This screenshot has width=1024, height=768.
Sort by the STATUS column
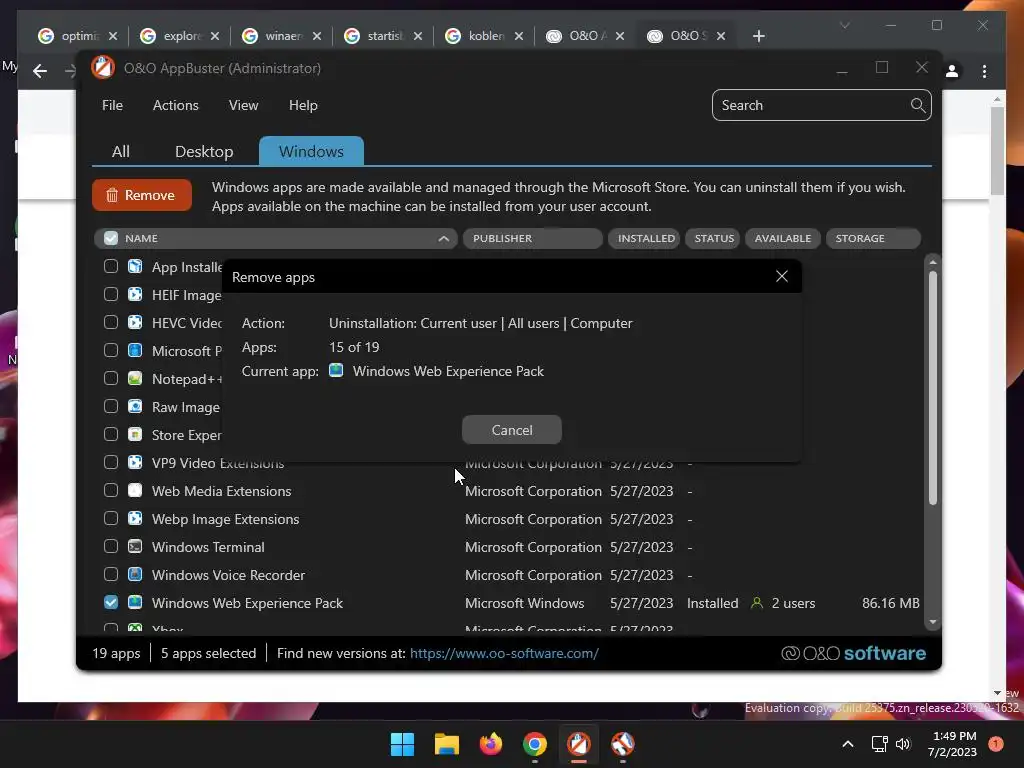tap(713, 238)
